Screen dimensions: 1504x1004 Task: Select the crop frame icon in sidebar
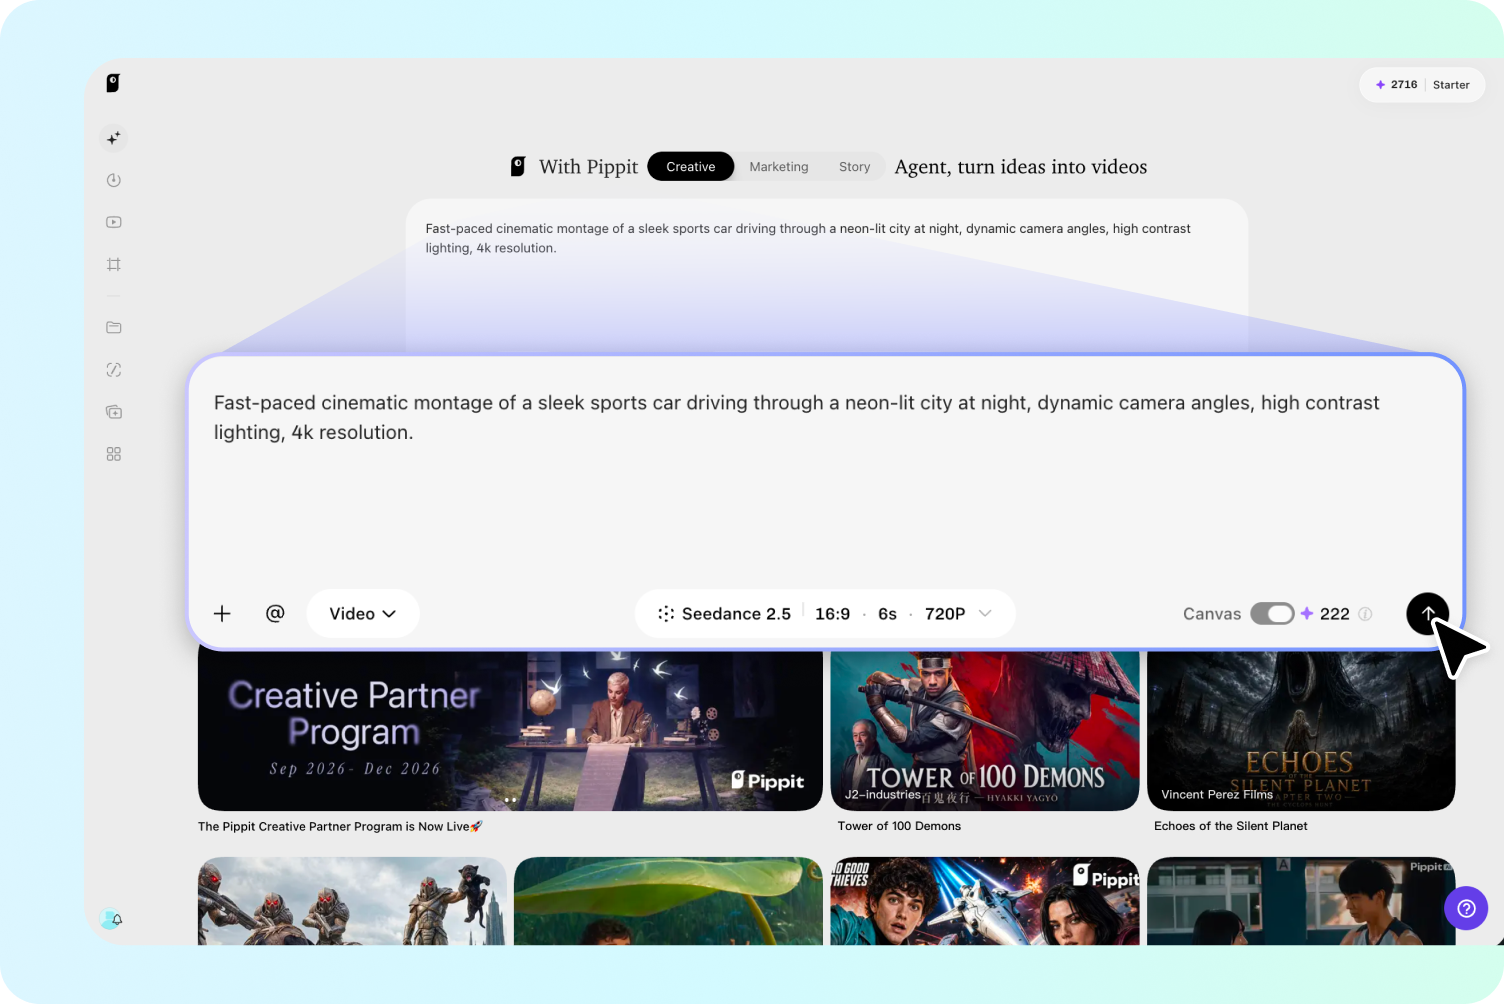114,264
